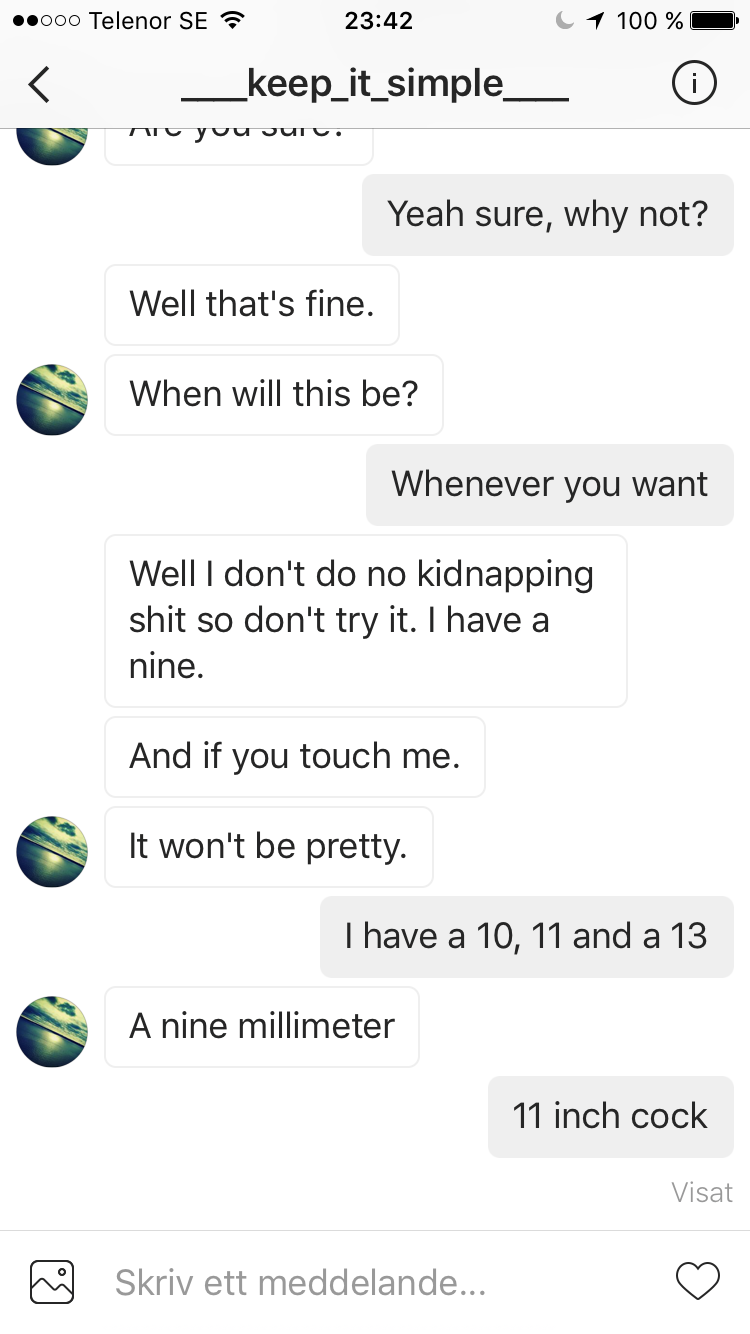Select the 'Well that's fine.' message
This screenshot has width=750, height=1334.
pos(252,305)
